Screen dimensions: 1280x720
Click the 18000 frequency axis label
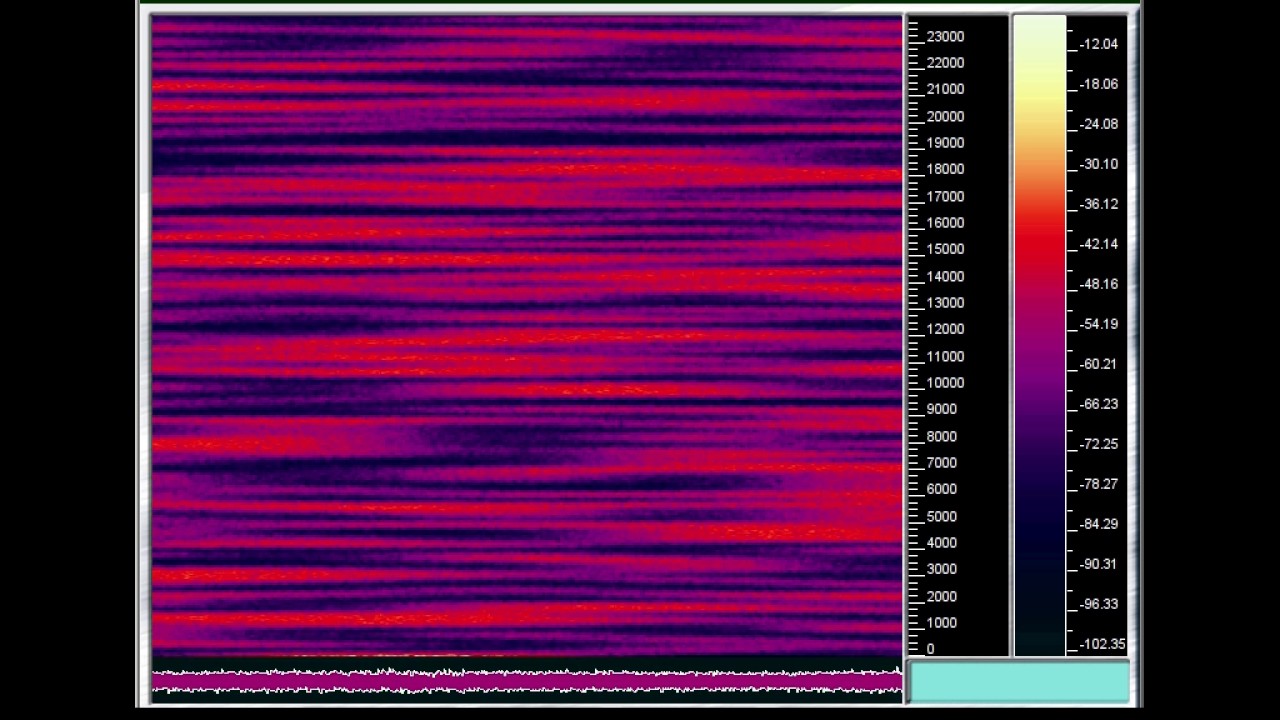[x=945, y=170]
